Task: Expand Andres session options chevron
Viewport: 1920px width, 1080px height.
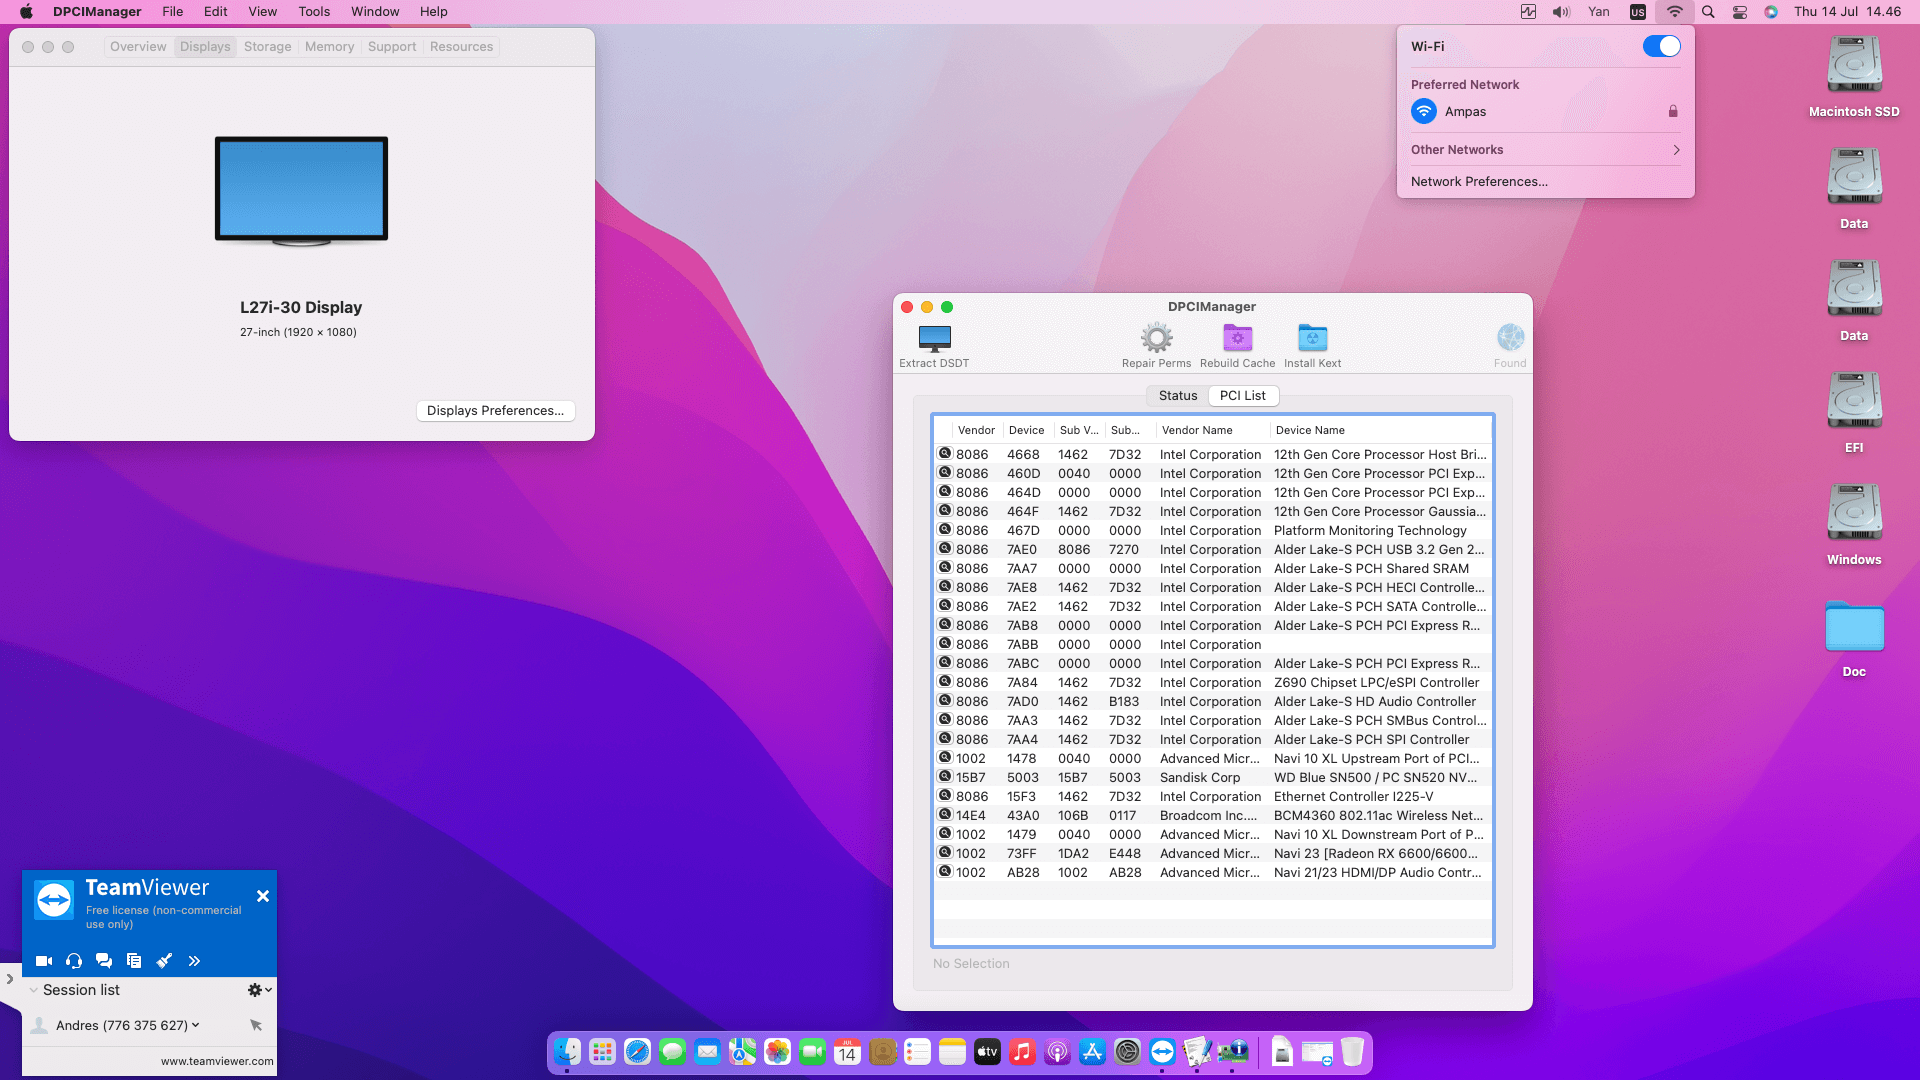Action: [x=196, y=1025]
